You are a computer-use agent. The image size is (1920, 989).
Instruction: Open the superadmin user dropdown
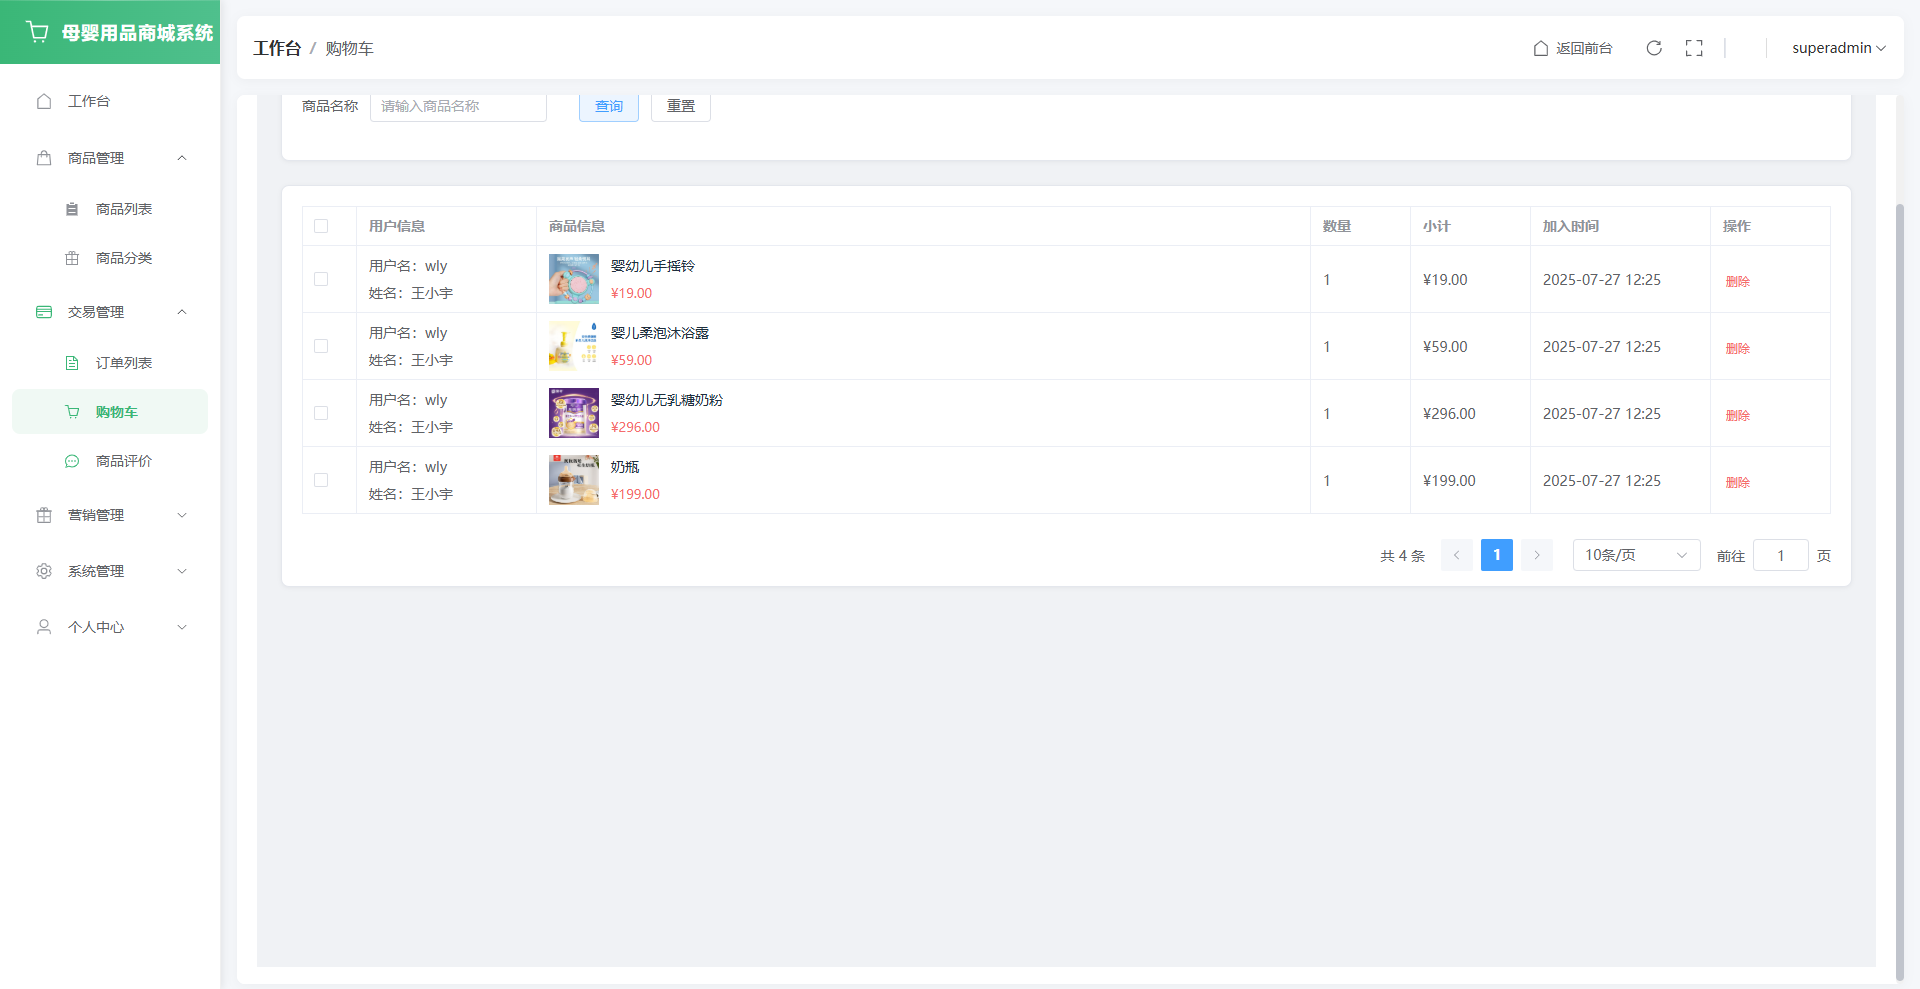1837,48
